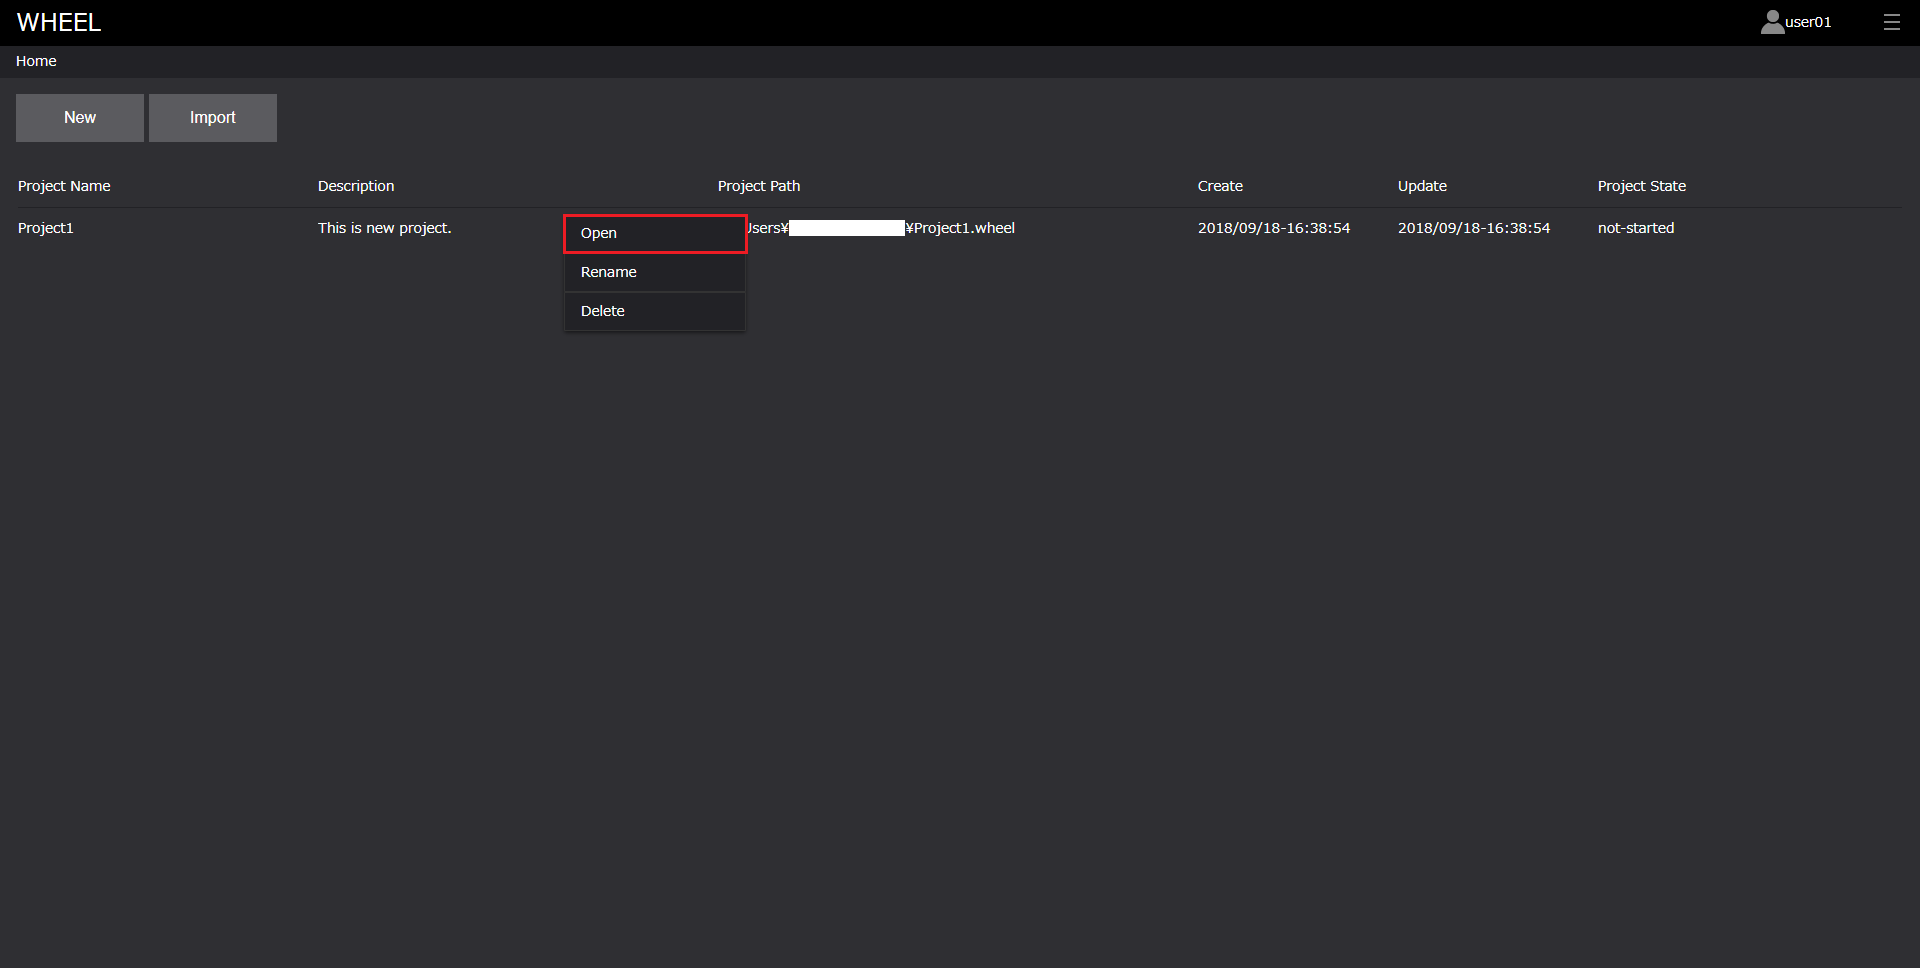Click the Import button
Viewport: 1920px width, 968px height.
pyautogui.click(x=212, y=118)
